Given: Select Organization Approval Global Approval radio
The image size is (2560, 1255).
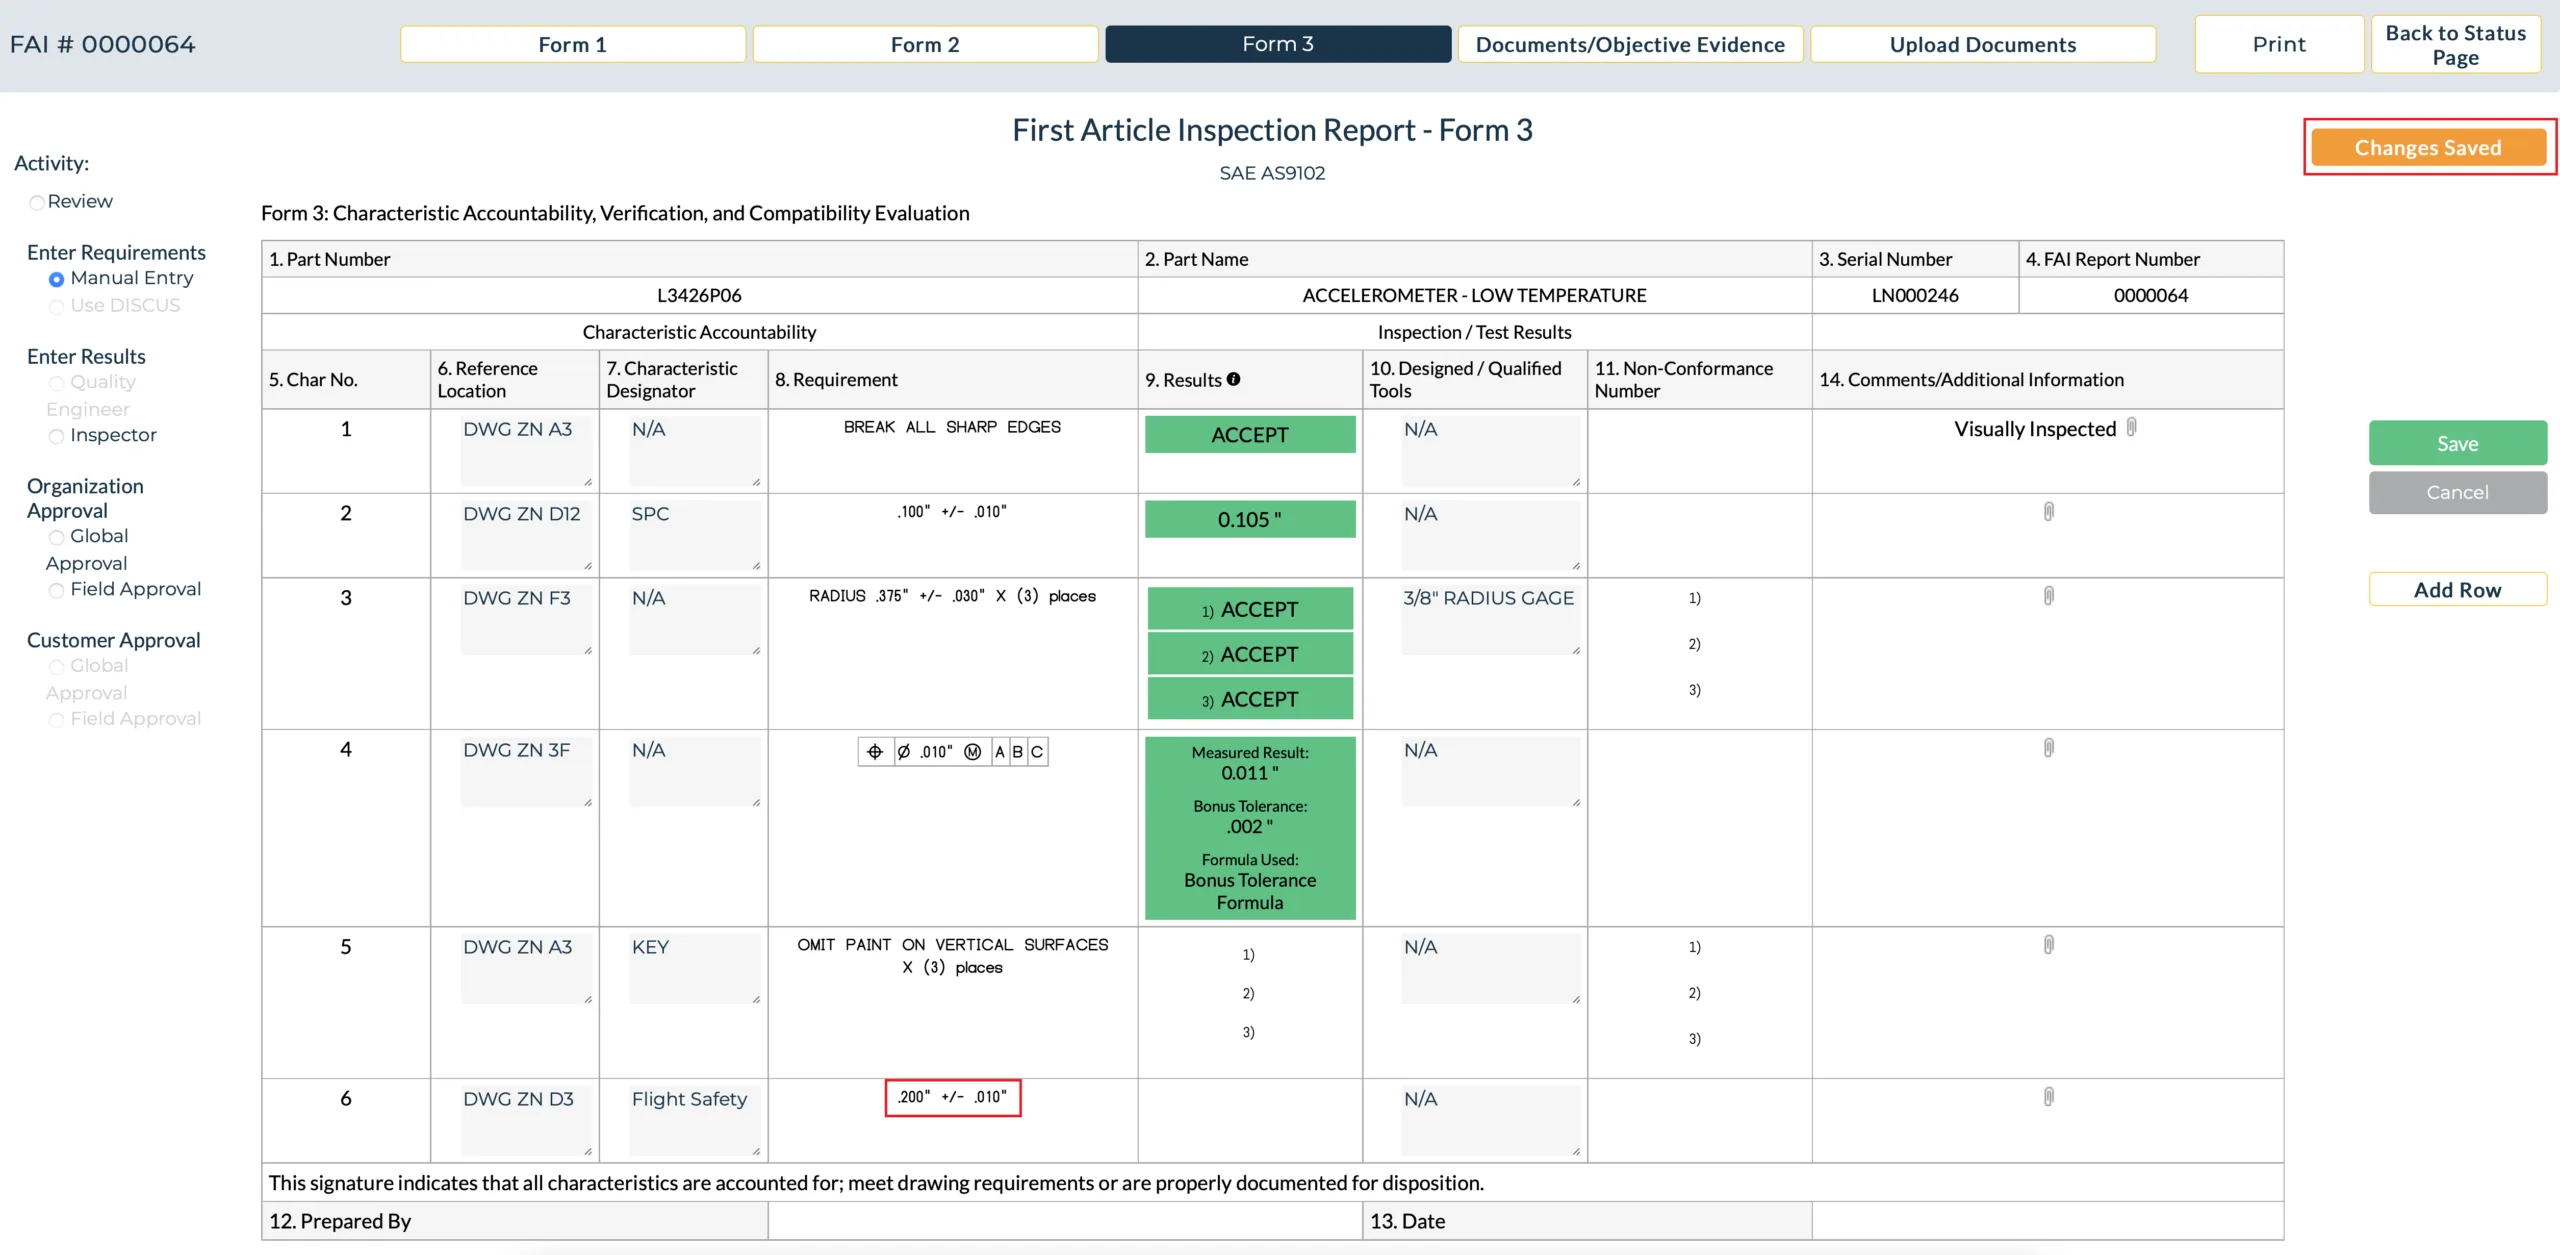Looking at the screenshot, I should (x=56, y=537).
